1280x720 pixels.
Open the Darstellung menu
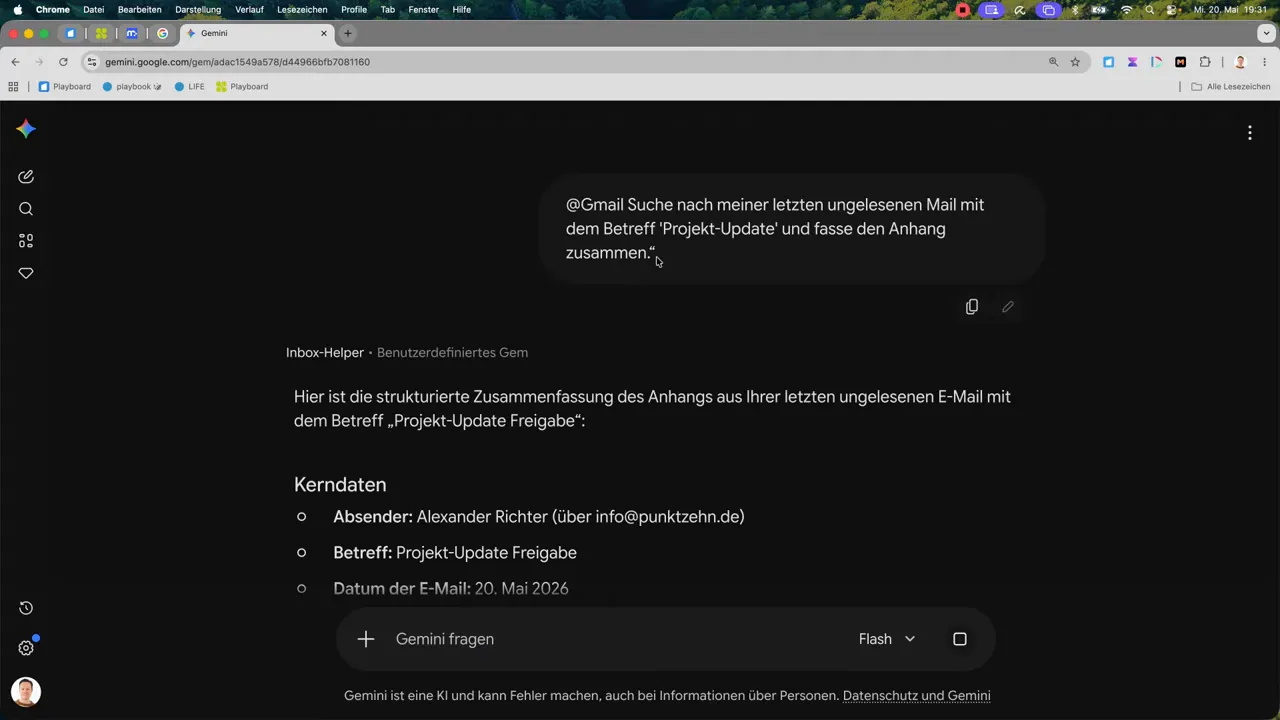198,9
